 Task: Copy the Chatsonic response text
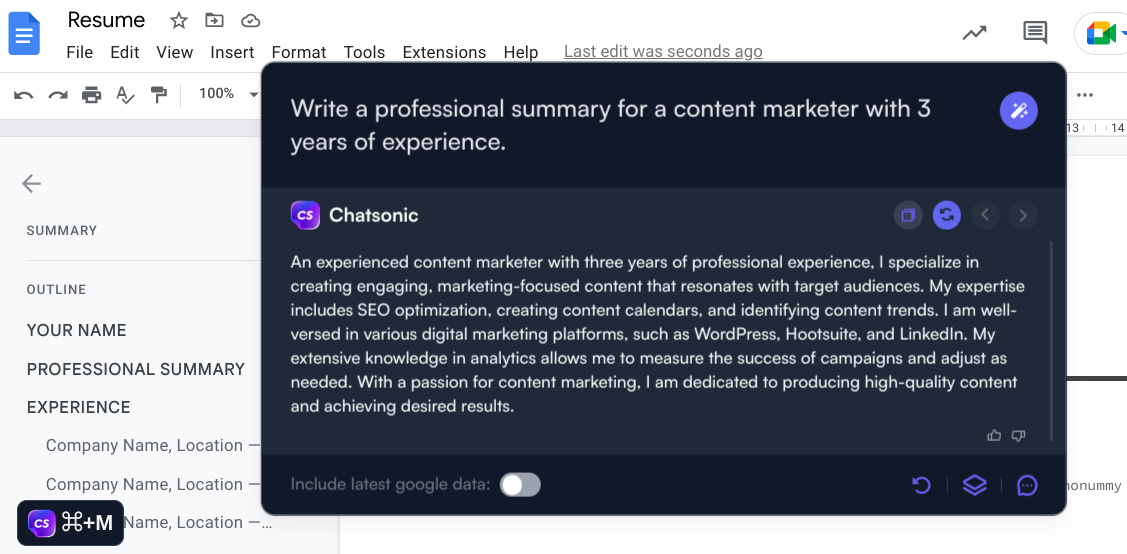pyautogui.click(x=908, y=215)
